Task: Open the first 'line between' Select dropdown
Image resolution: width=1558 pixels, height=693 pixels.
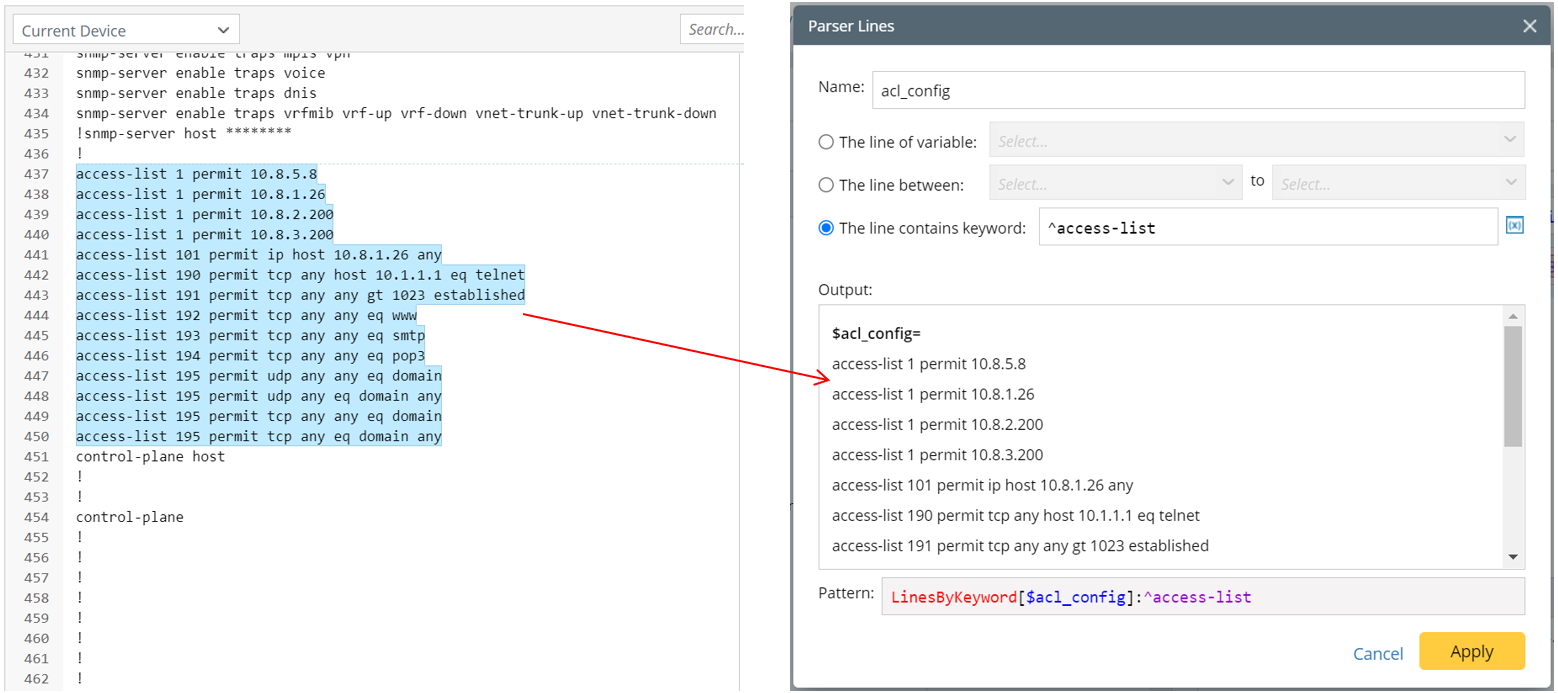Action: point(1115,182)
